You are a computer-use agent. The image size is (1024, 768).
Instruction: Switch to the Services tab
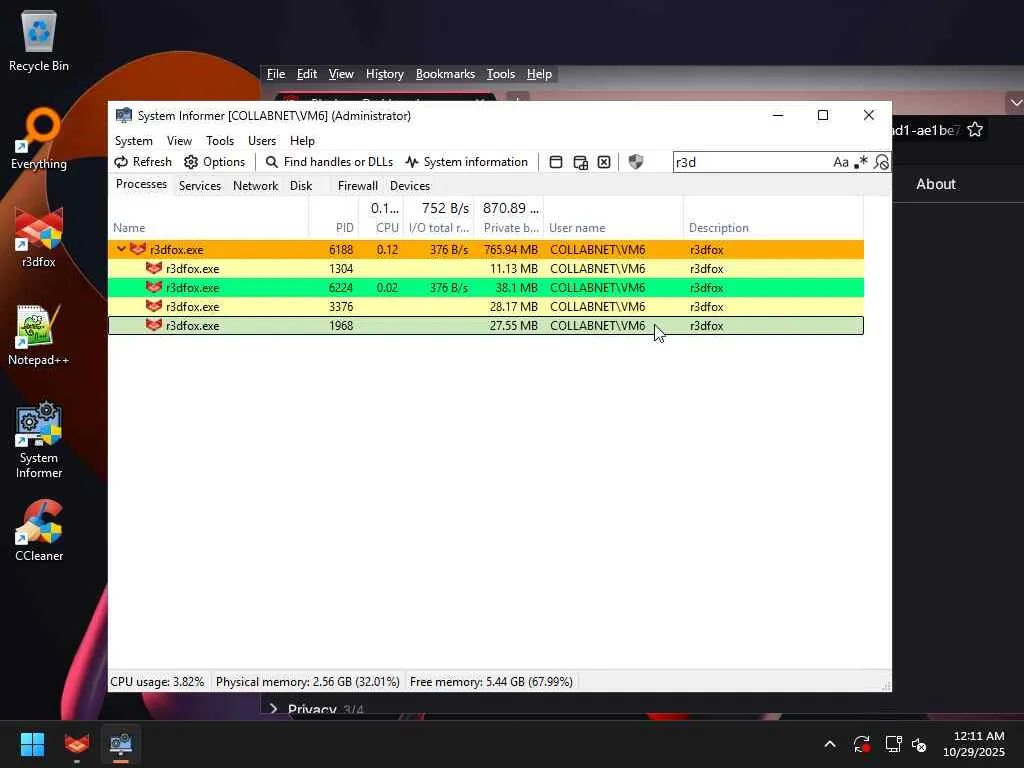point(200,185)
